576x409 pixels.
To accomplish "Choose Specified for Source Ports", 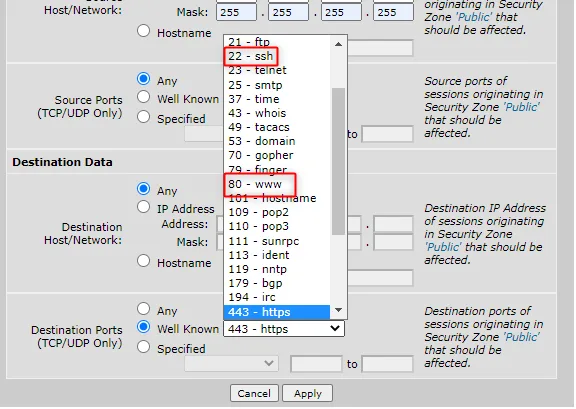I will [x=143, y=117].
